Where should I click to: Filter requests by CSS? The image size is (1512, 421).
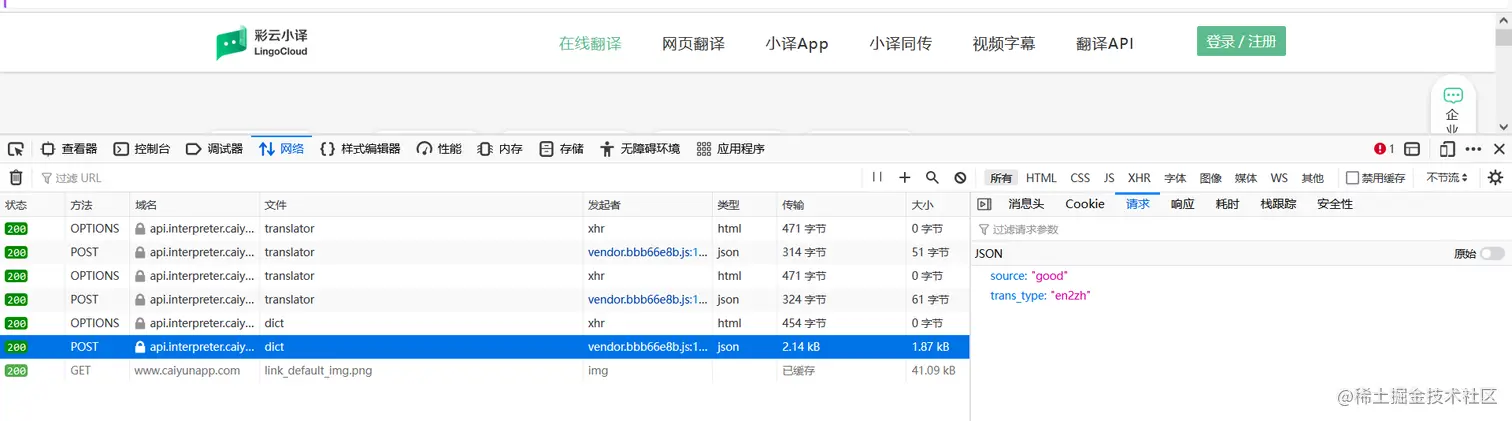point(1080,178)
